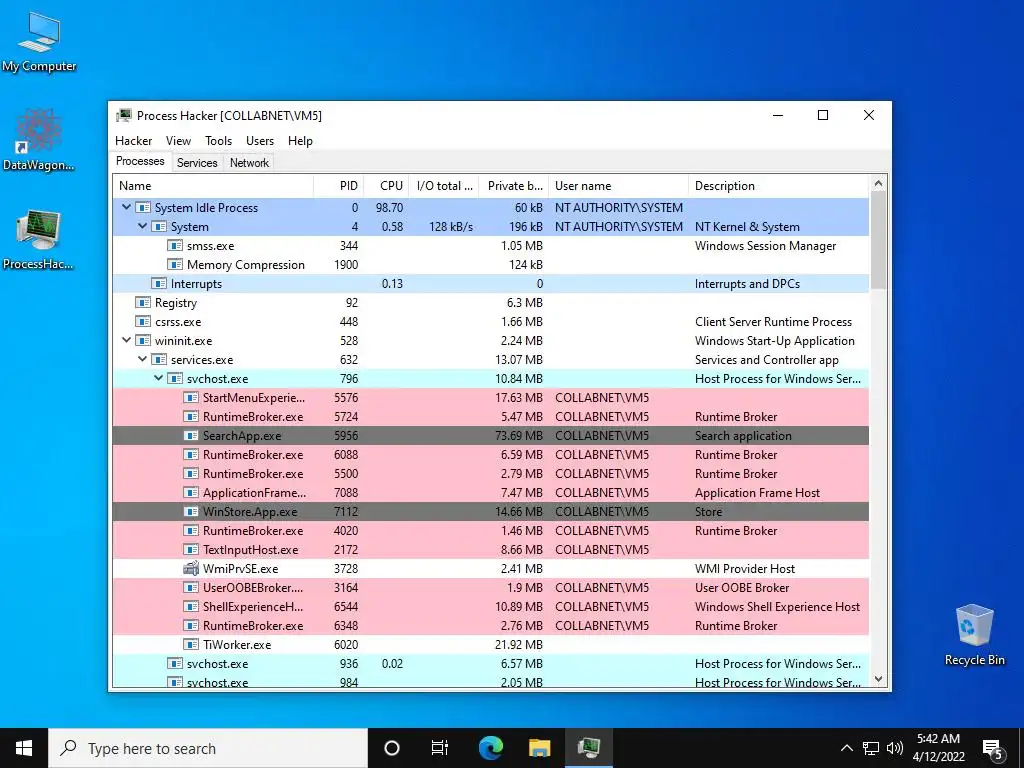
Task: Select ShellExperienceH... process row
Action: pyautogui.click(x=490, y=606)
